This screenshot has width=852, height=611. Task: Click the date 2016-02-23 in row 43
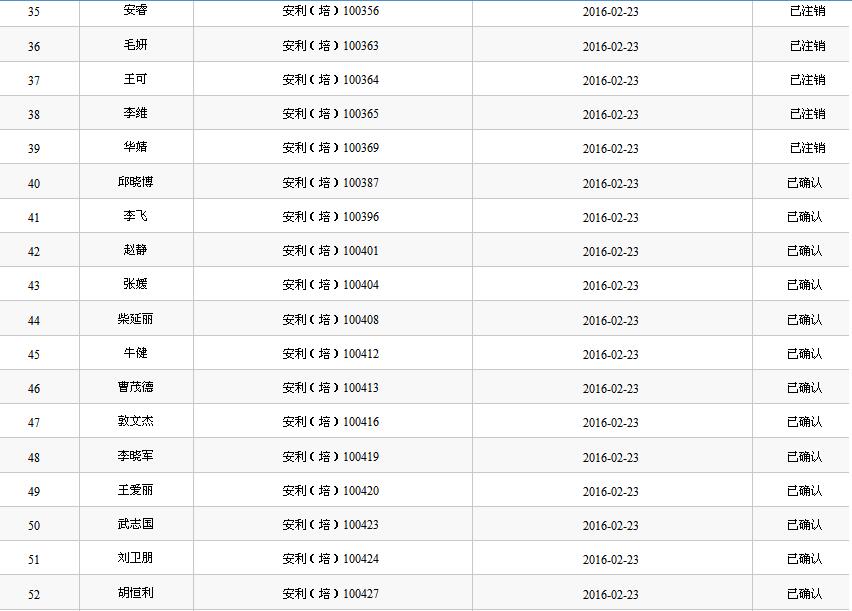click(x=610, y=286)
